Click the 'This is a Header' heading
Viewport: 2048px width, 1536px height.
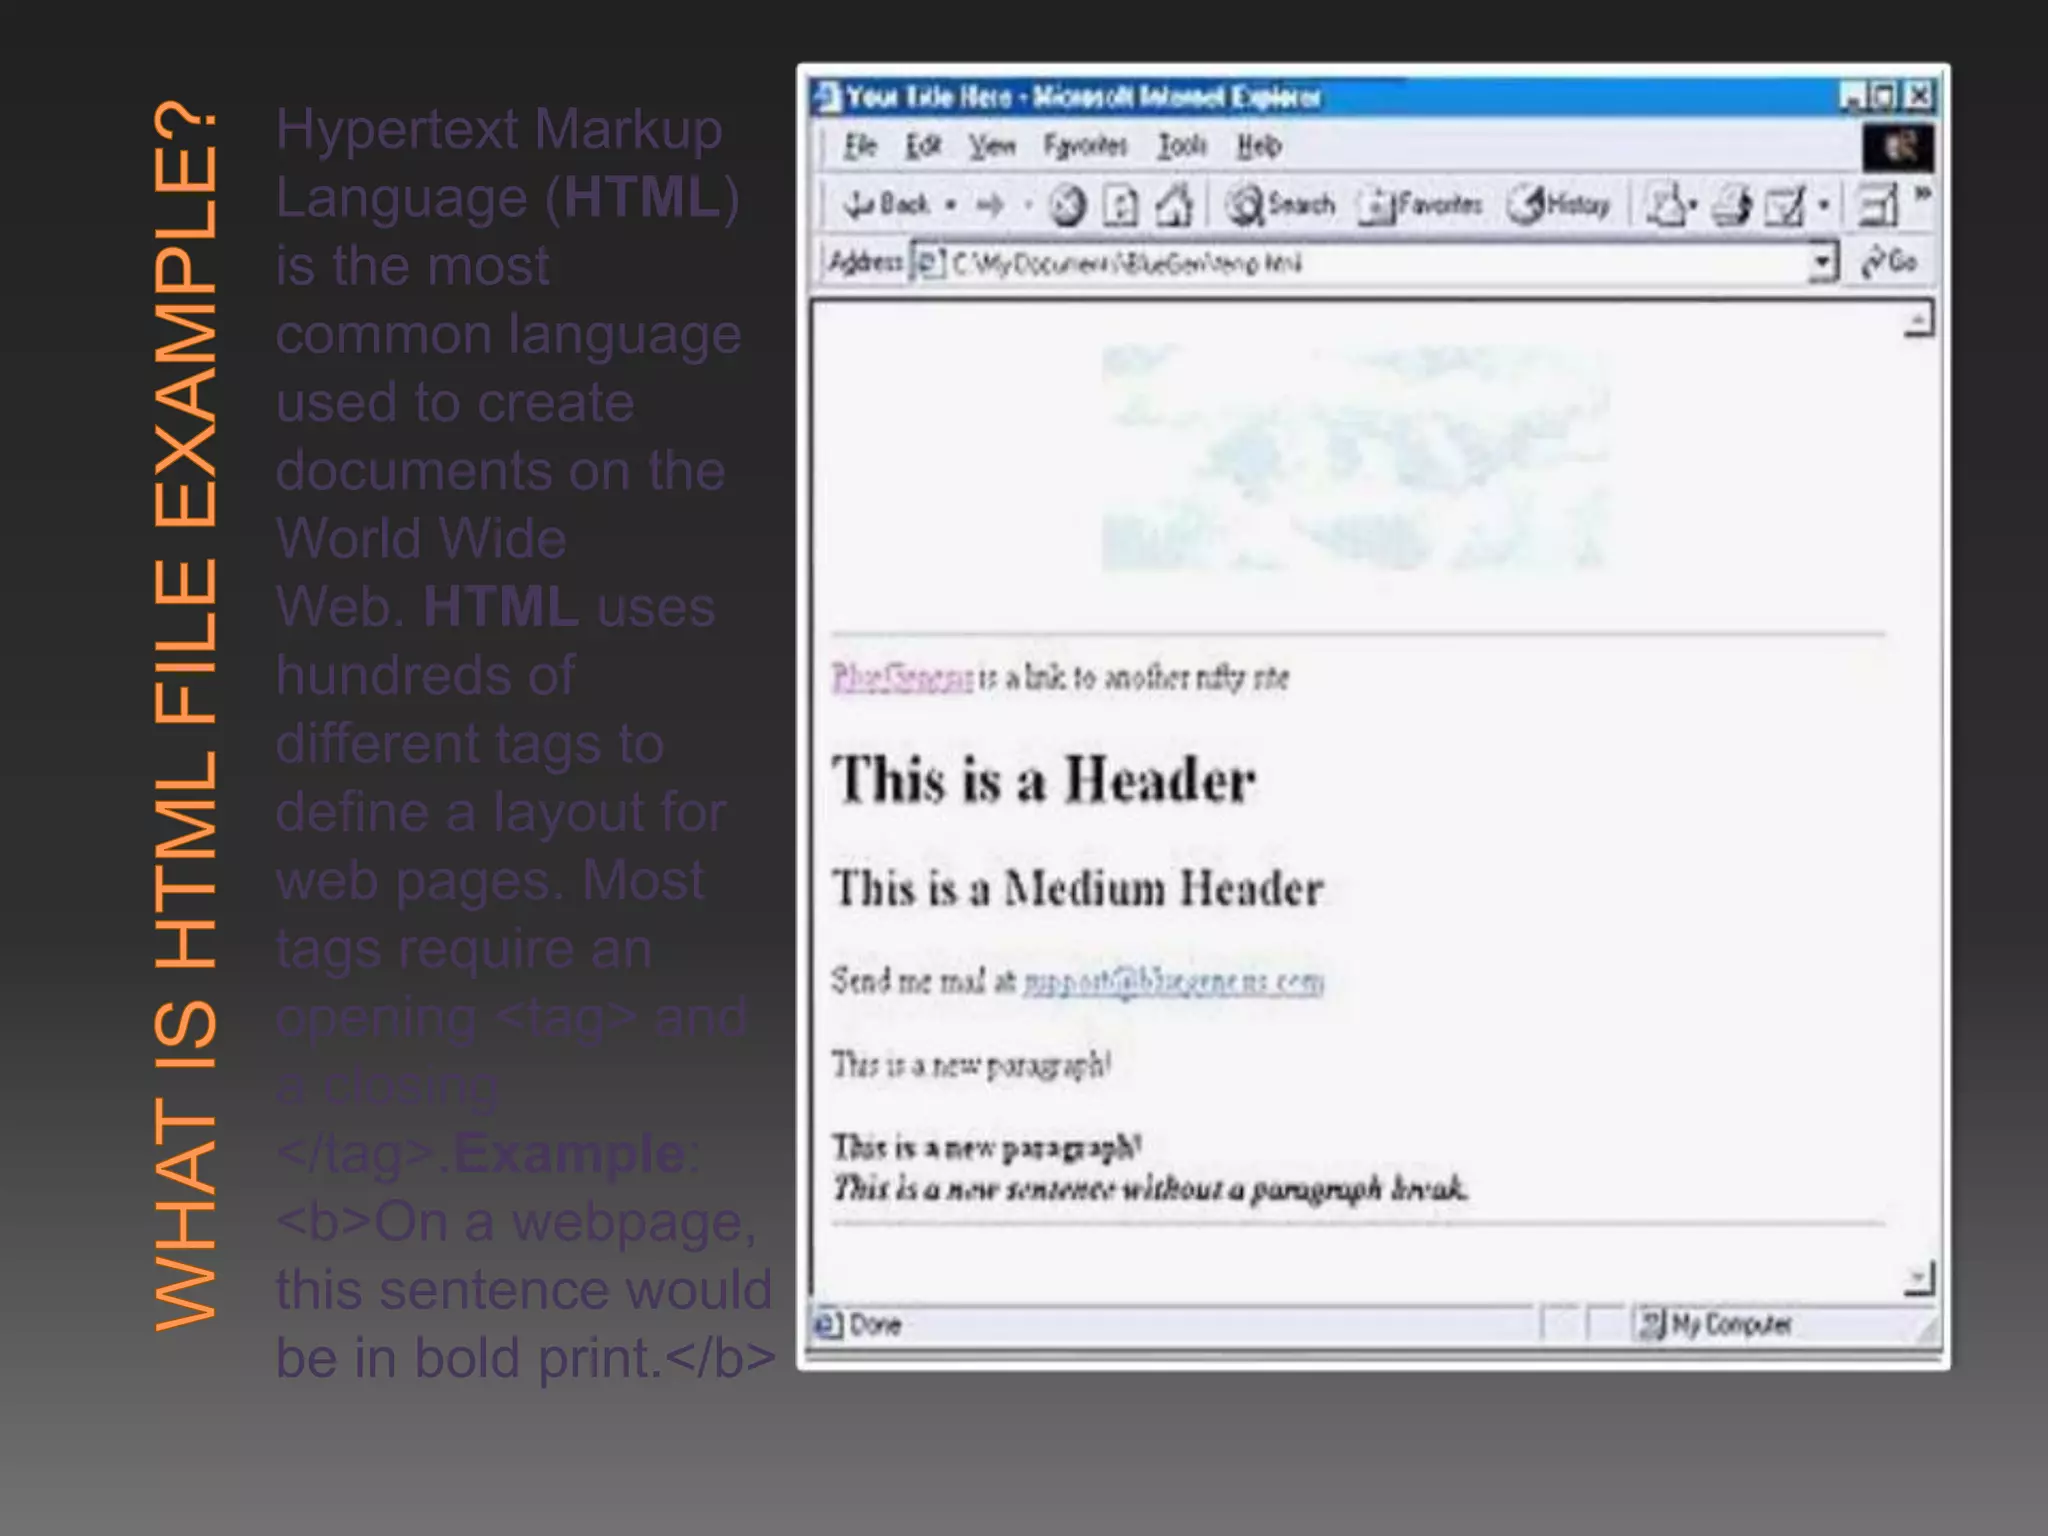click(1044, 779)
